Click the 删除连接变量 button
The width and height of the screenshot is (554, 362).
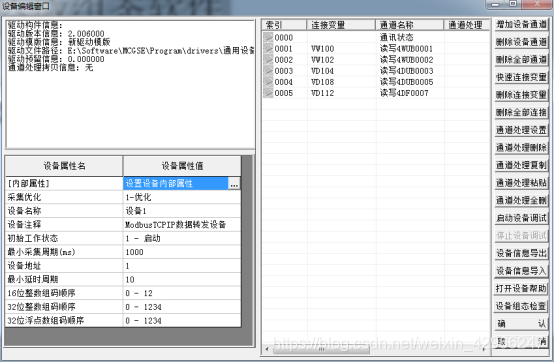[521, 95]
